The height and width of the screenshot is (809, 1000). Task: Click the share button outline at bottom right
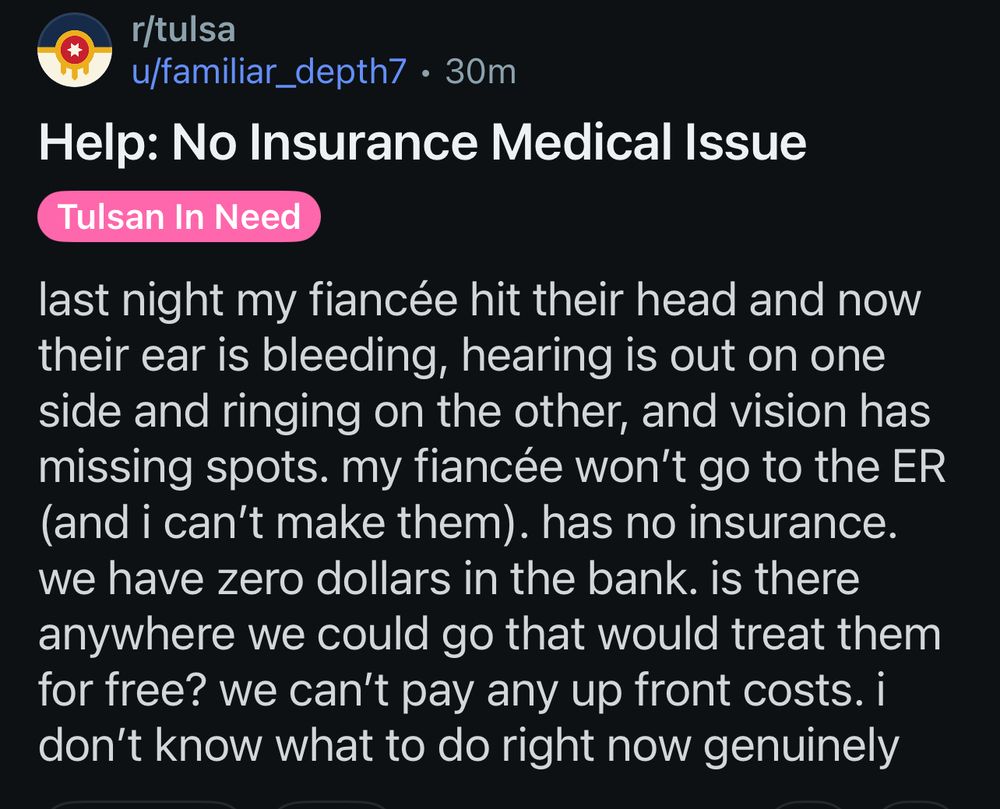tap(916, 805)
